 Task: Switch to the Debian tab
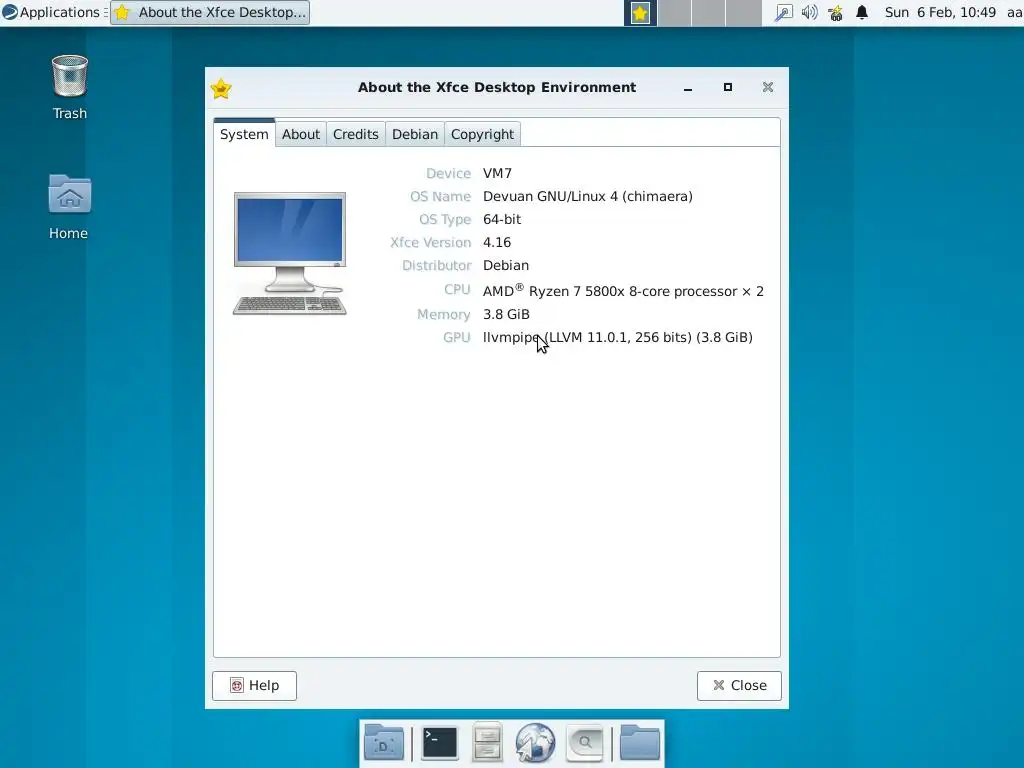tap(415, 134)
